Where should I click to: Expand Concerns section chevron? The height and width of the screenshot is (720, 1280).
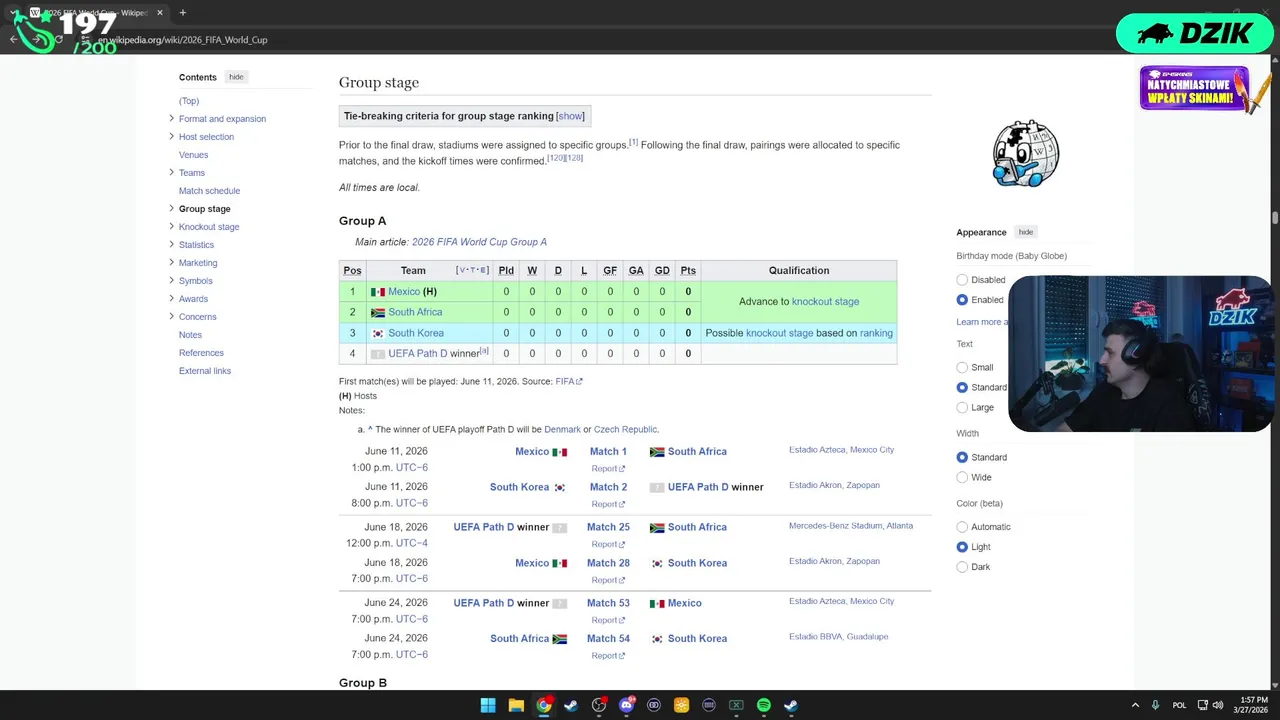click(171, 317)
